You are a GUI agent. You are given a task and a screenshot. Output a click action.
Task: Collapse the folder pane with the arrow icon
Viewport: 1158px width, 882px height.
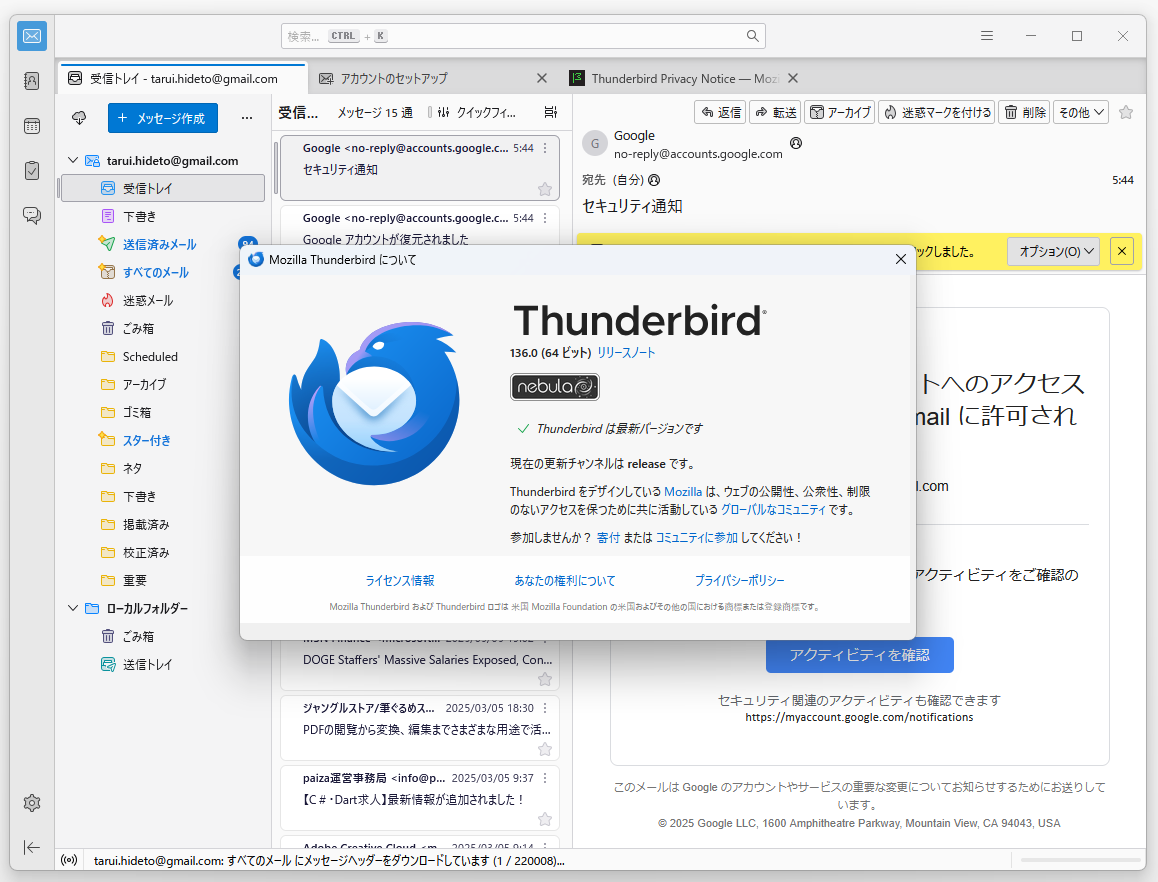tap(31, 847)
